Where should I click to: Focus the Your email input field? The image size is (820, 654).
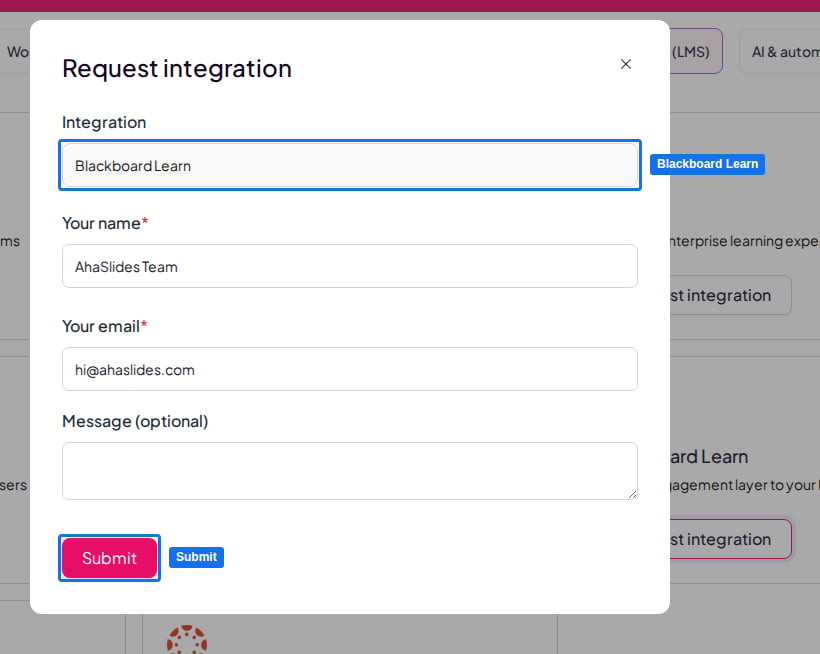349,369
